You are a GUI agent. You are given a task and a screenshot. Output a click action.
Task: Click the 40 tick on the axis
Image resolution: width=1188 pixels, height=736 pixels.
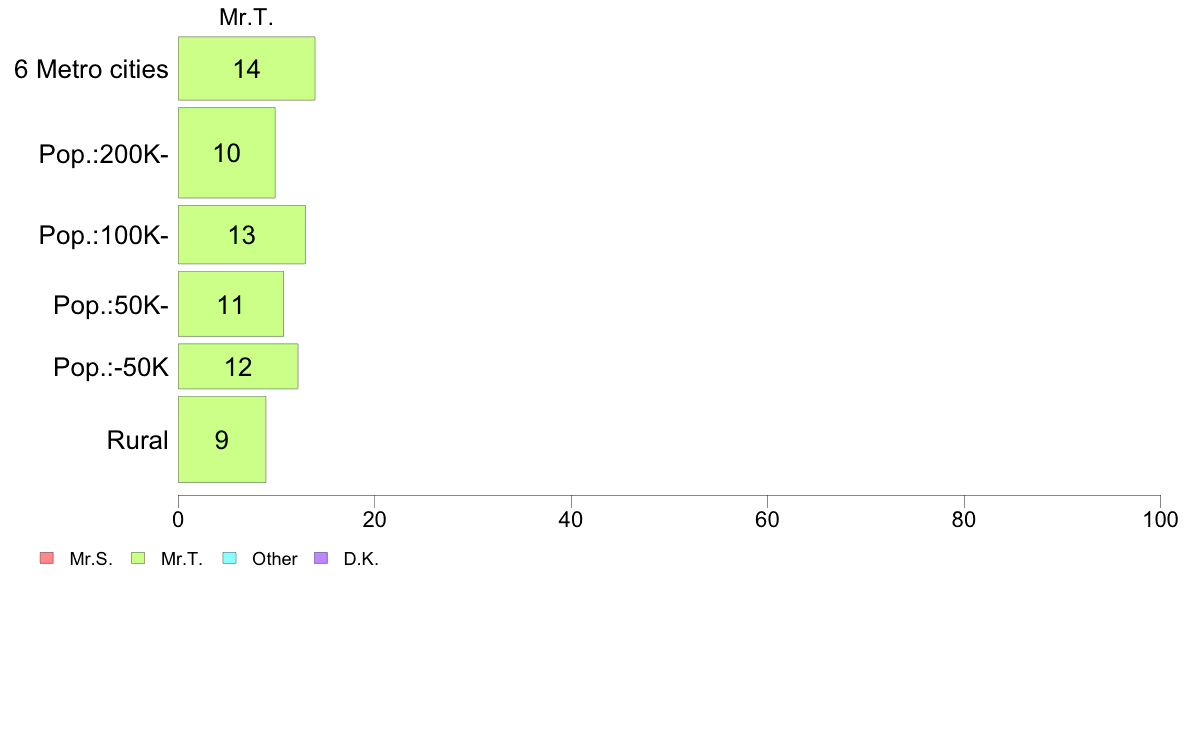pos(571,519)
